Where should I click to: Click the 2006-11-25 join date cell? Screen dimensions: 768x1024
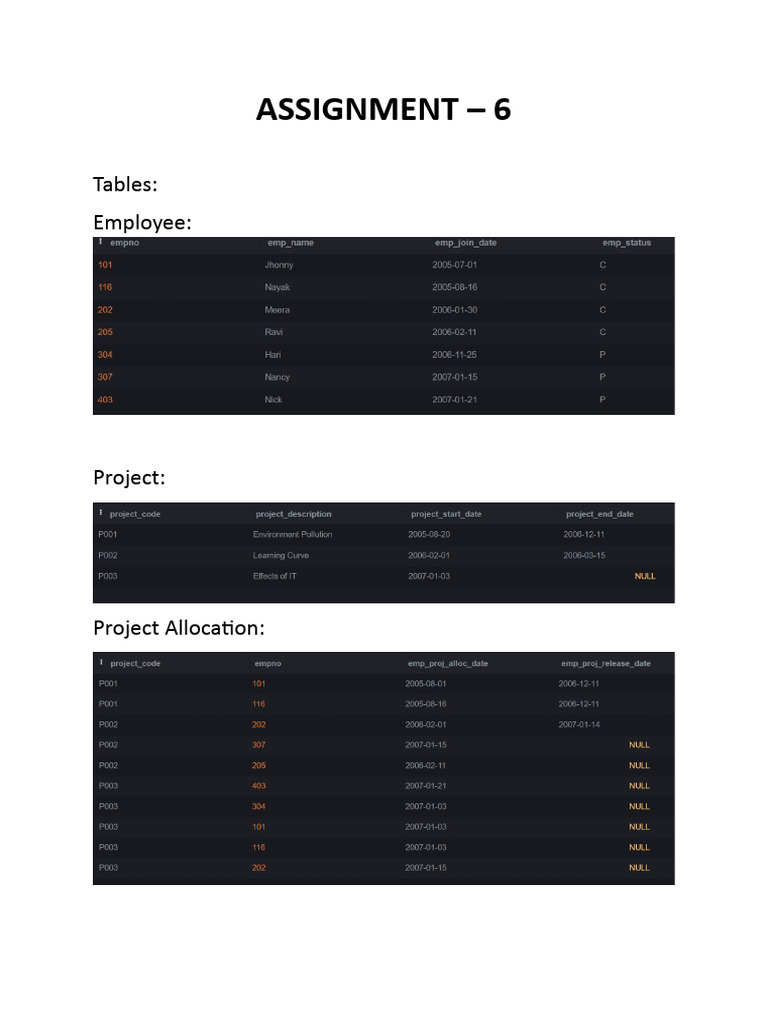454,354
